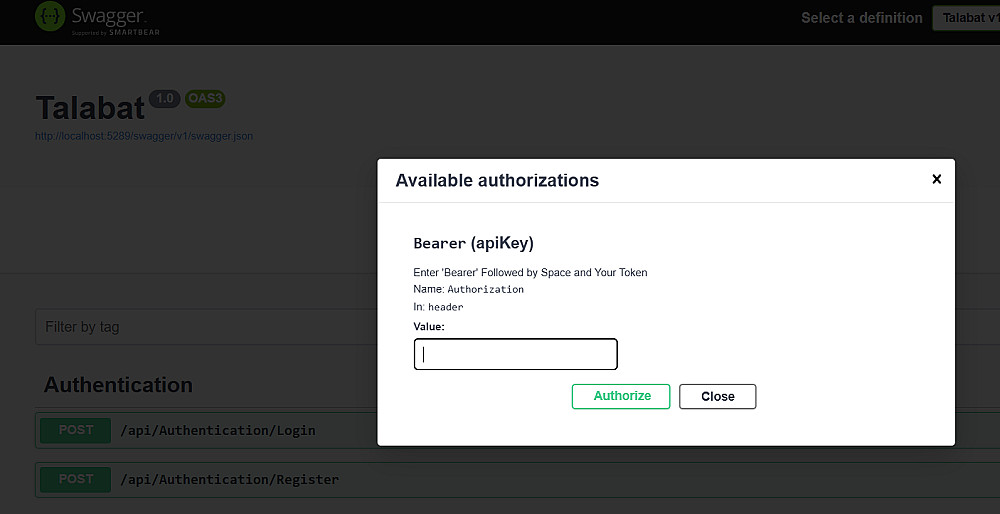This screenshot has width=1000, height=514.
Task: Collapse the Authentication section
Action: [x=118, y=385]
